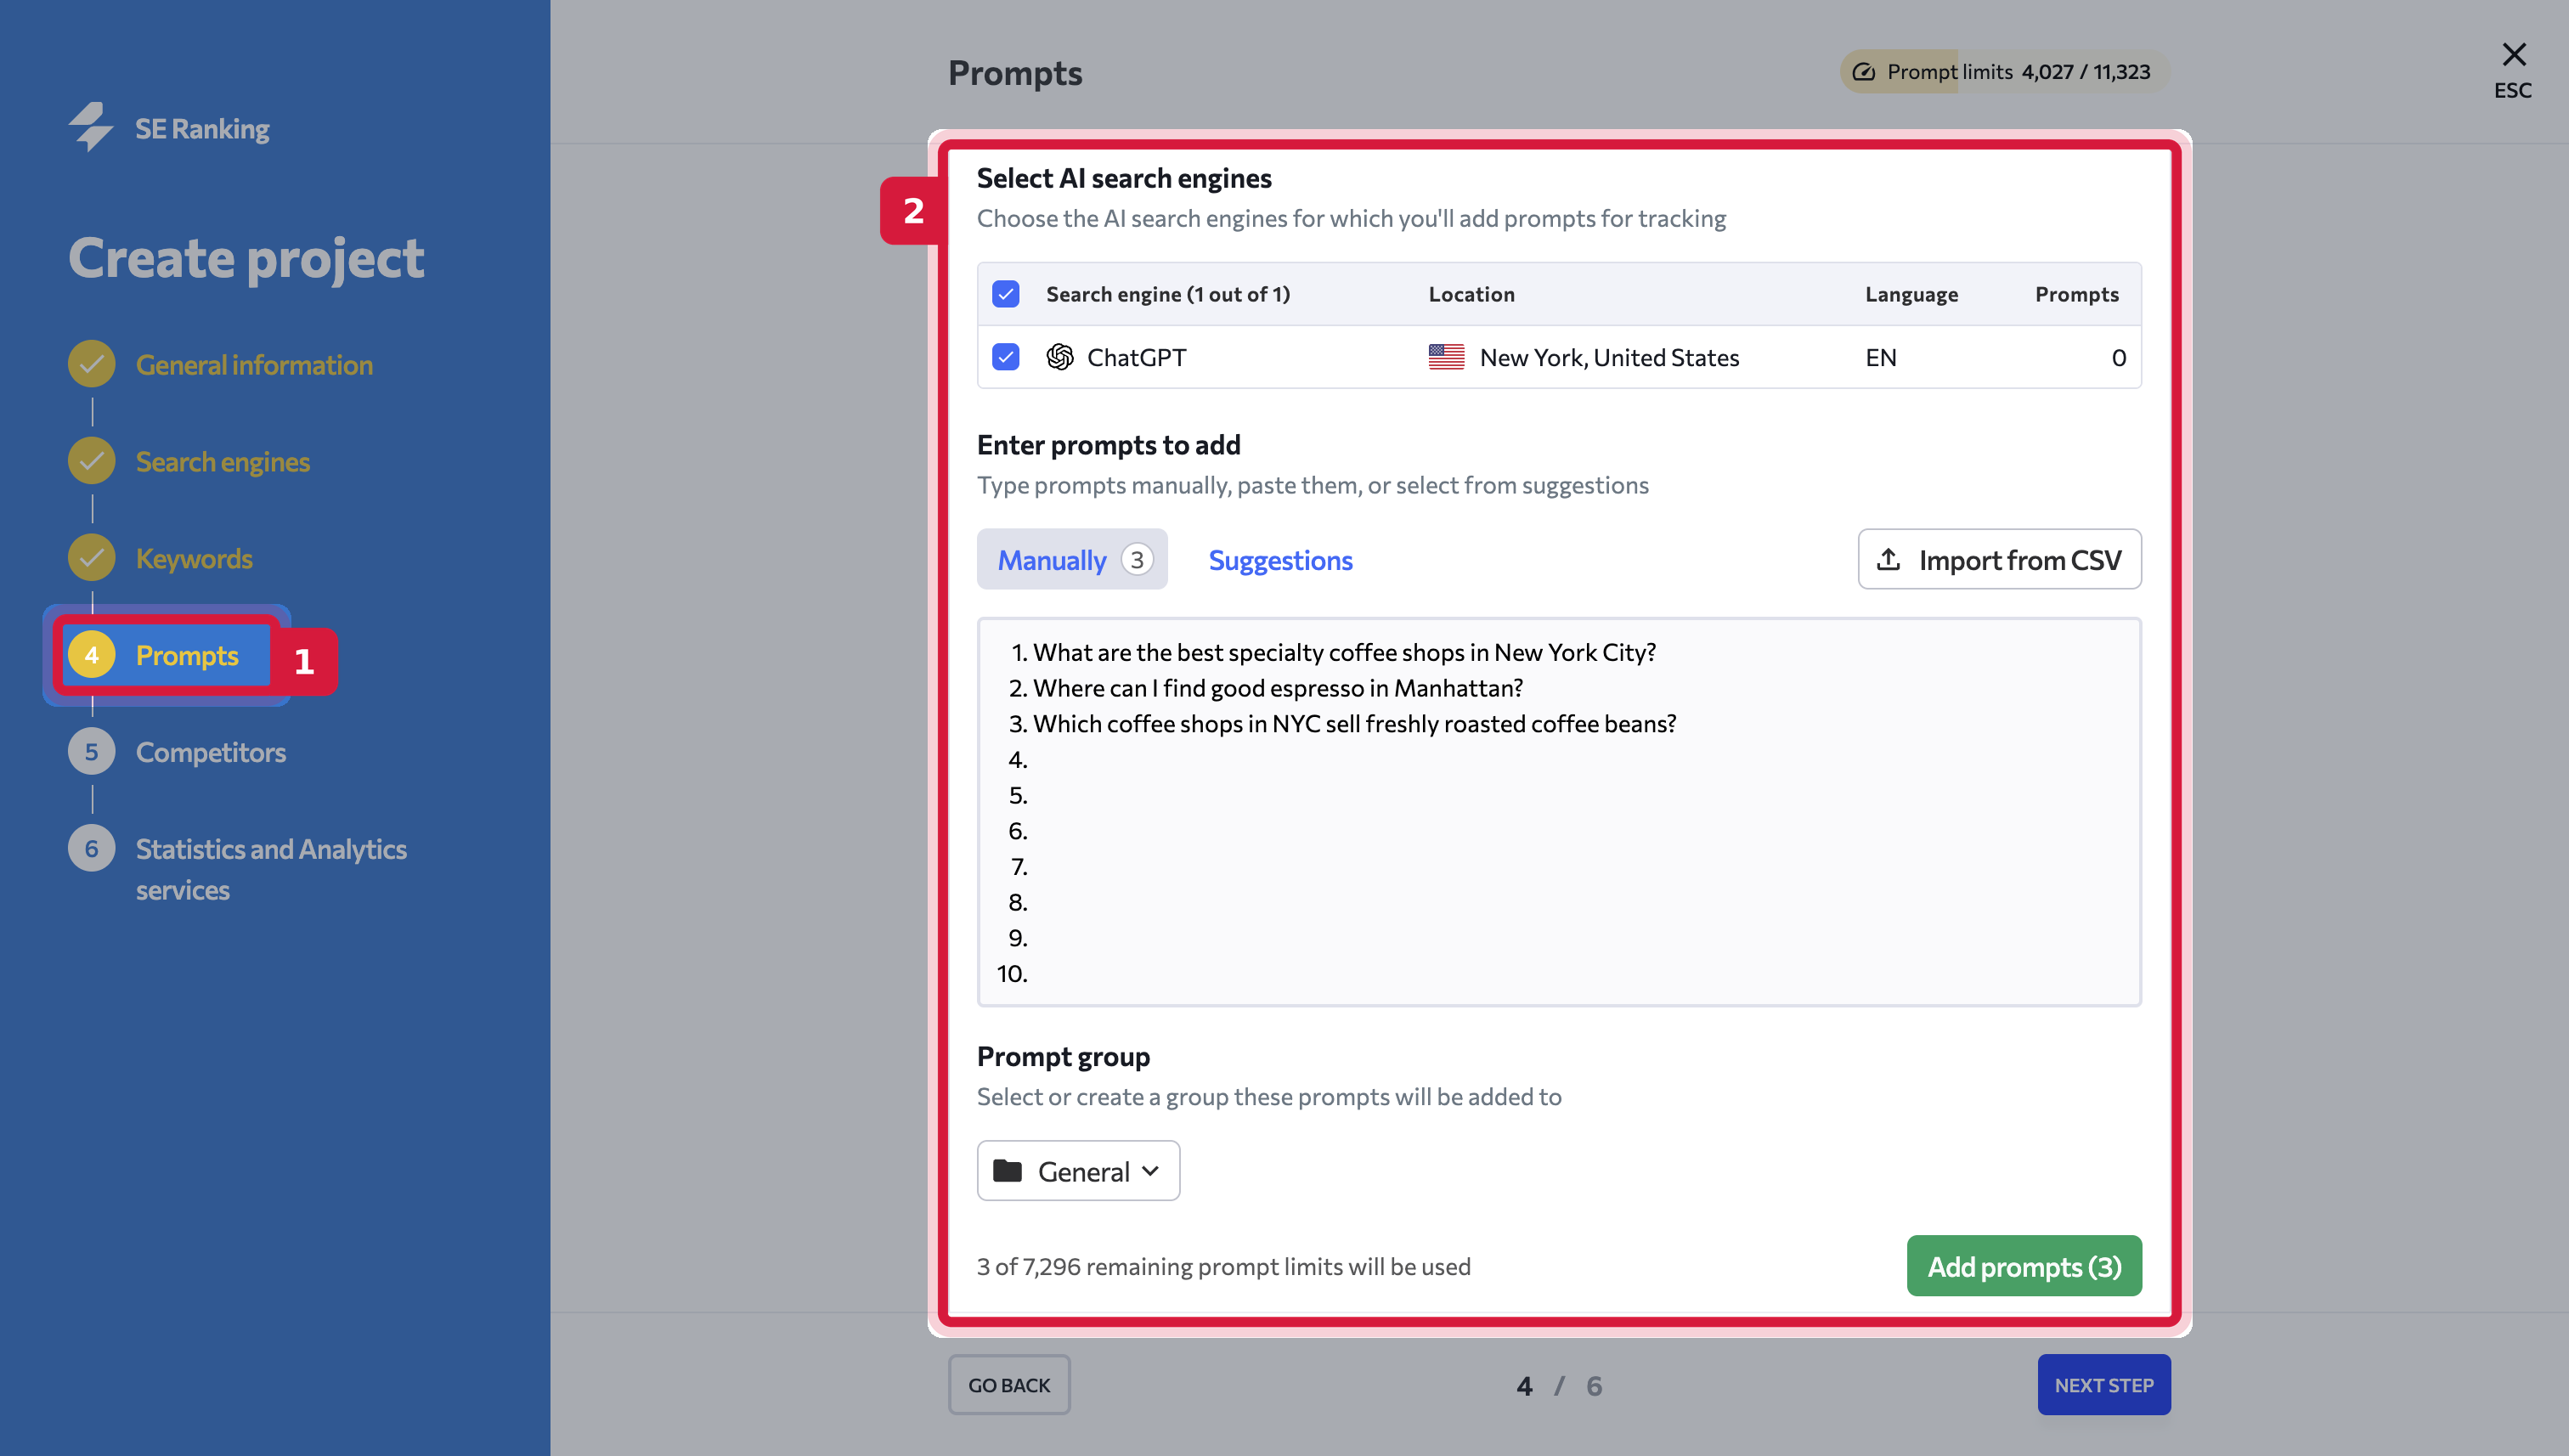Click the NEXT STEP button
This screenshot has height=1456, width=2569.
pyautogui.click(x=2104, y=1385)
